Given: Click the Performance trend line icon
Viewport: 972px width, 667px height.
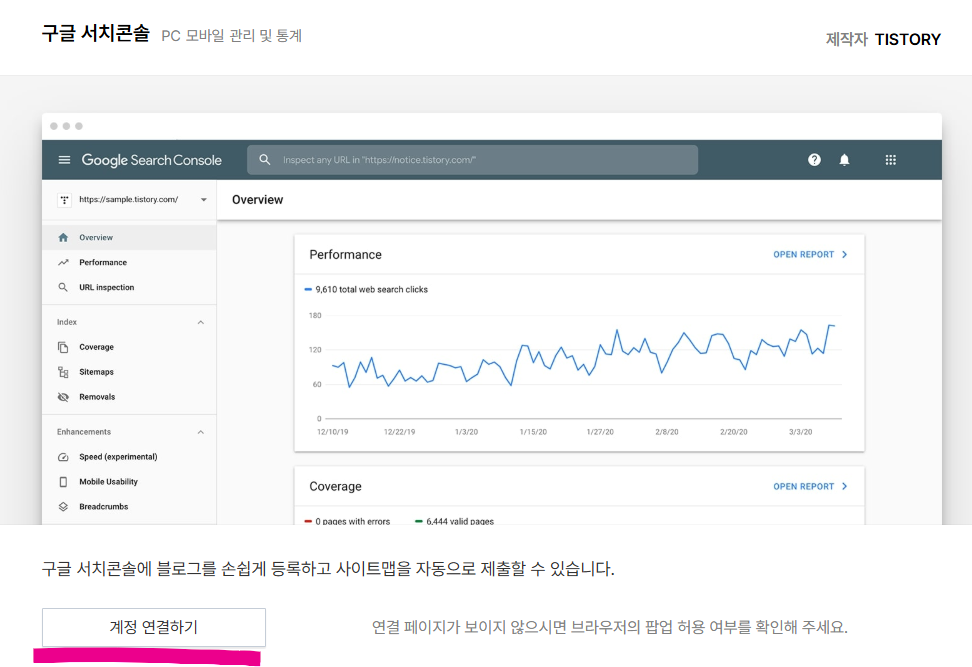Looking at the screenshot, I should [63, 262].
